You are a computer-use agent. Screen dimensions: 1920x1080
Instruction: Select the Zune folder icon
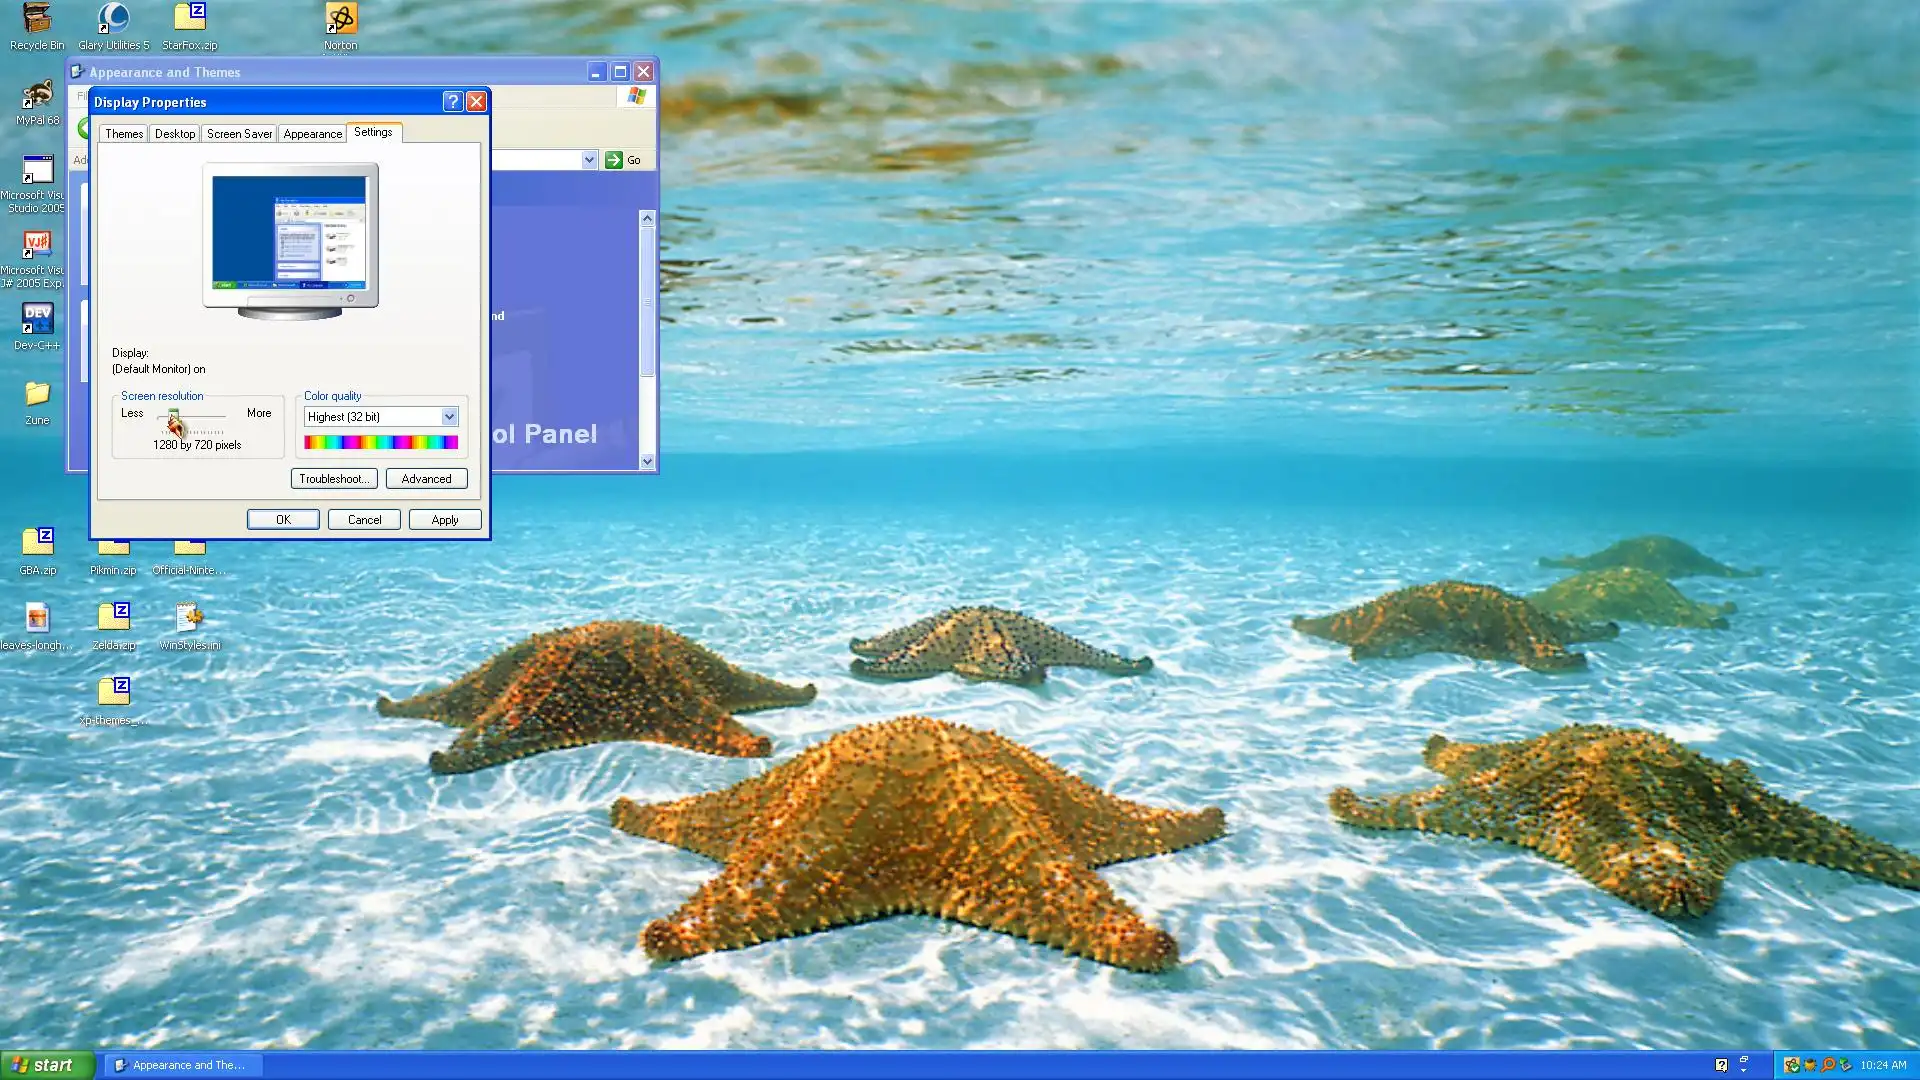37,395
